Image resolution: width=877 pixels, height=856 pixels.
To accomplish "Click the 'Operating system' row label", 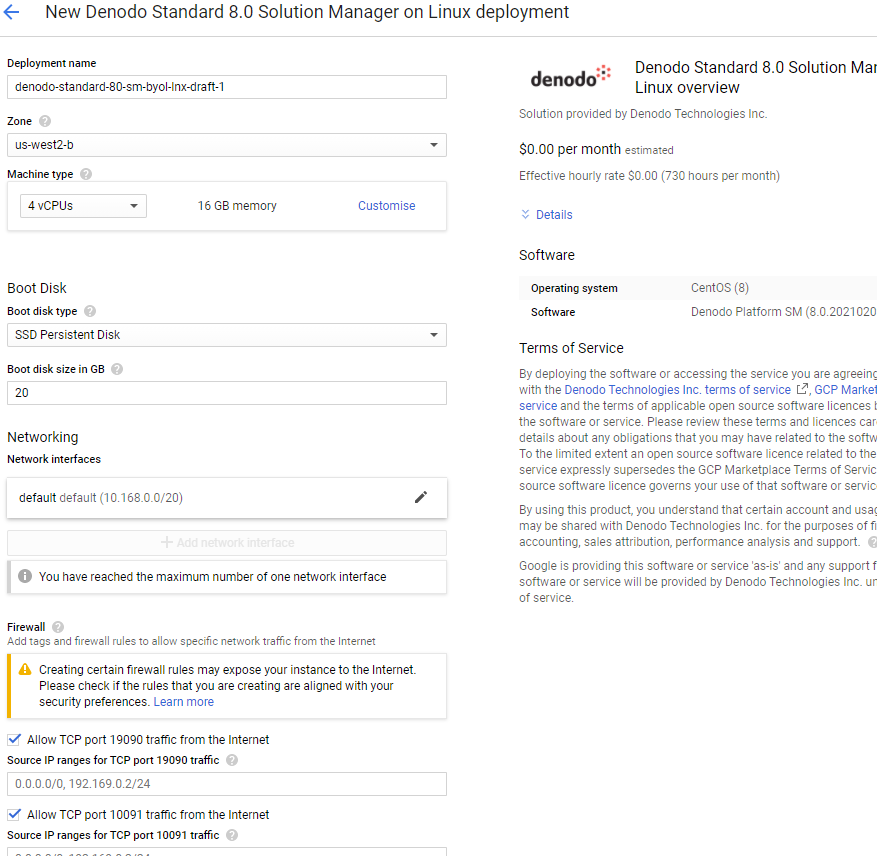I will [574, 288].
